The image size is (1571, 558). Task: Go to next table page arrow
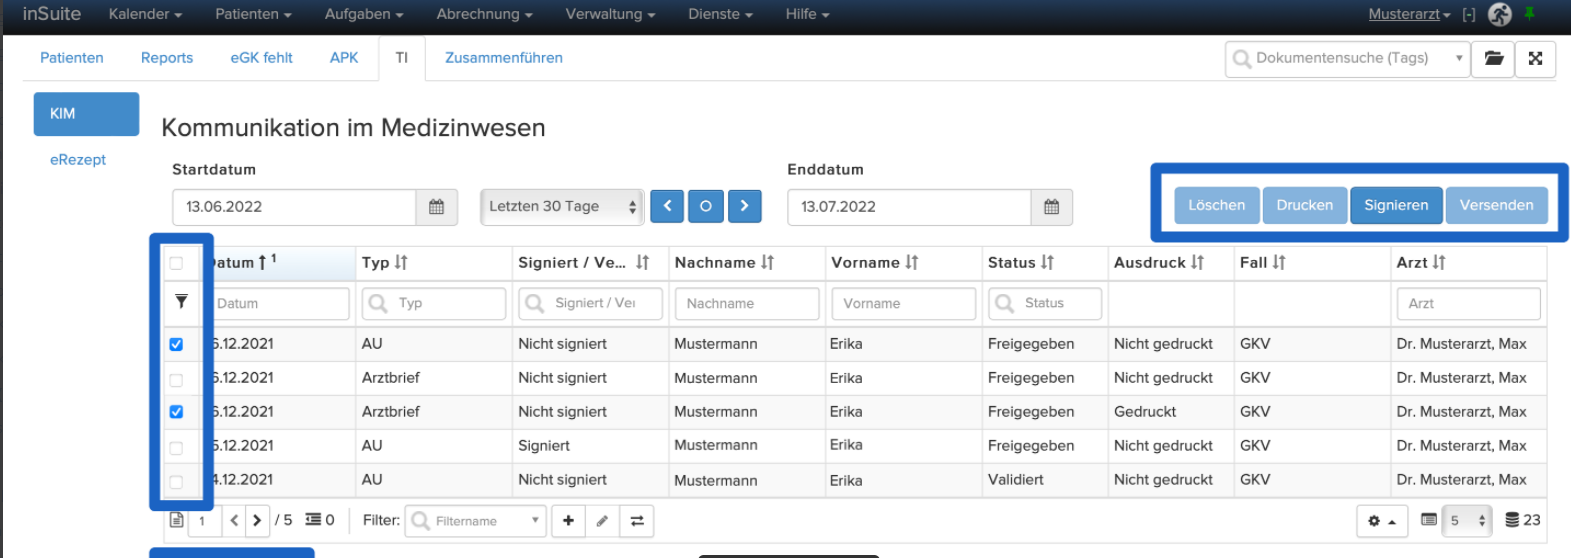click(257, 521)
